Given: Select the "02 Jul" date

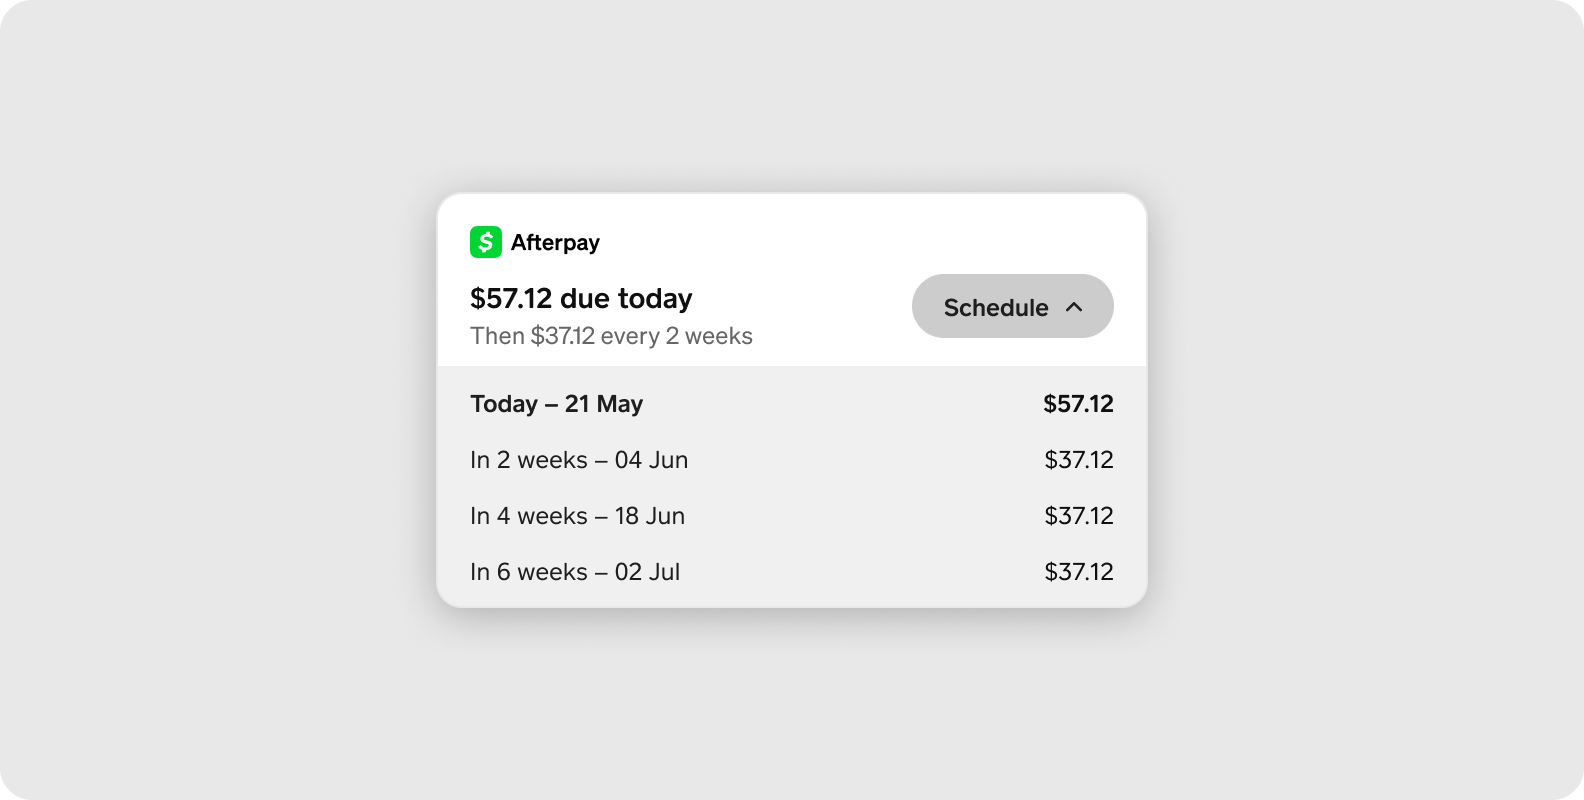Looking at the screenshot, I should (647, 572).
